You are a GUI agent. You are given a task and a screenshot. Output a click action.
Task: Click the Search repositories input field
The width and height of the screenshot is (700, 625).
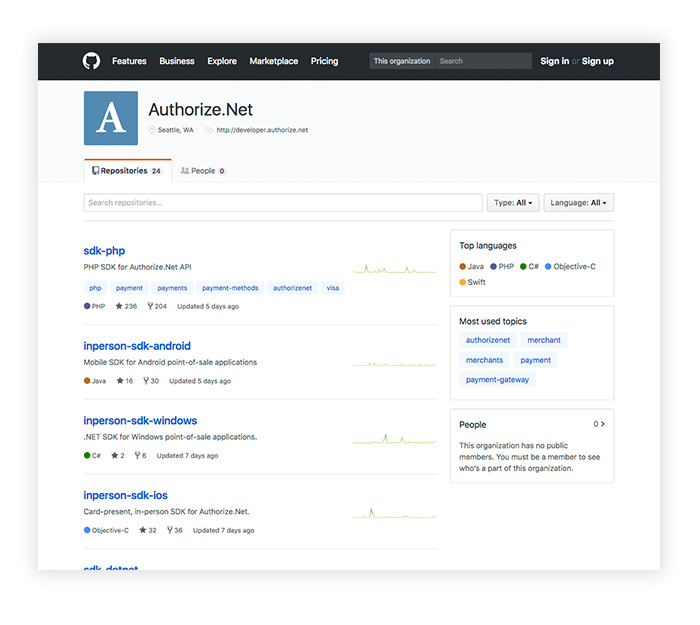[x=283, y=203]
